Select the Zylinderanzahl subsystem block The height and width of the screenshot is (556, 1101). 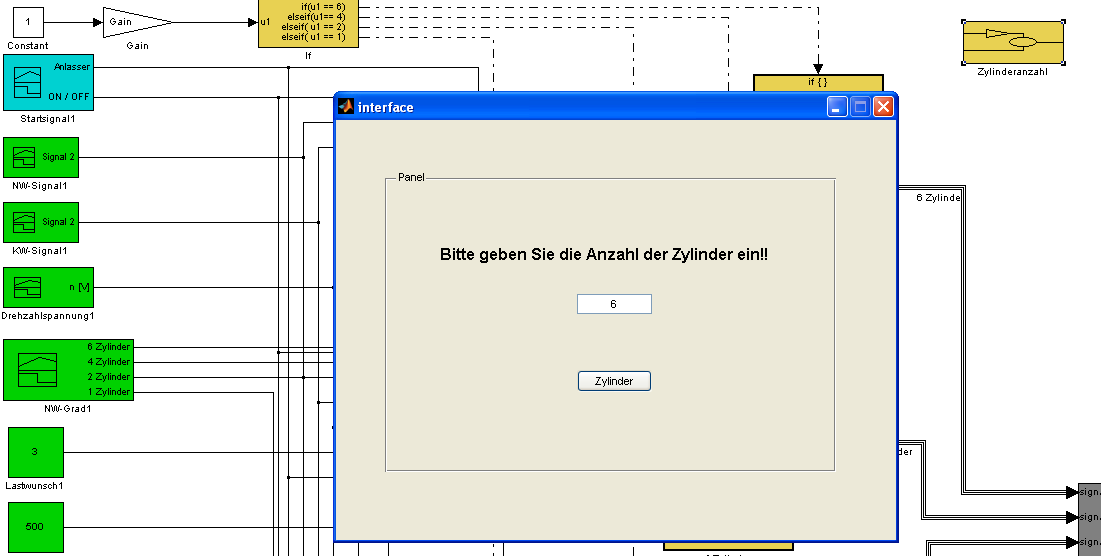click(x=1013, y=42)
